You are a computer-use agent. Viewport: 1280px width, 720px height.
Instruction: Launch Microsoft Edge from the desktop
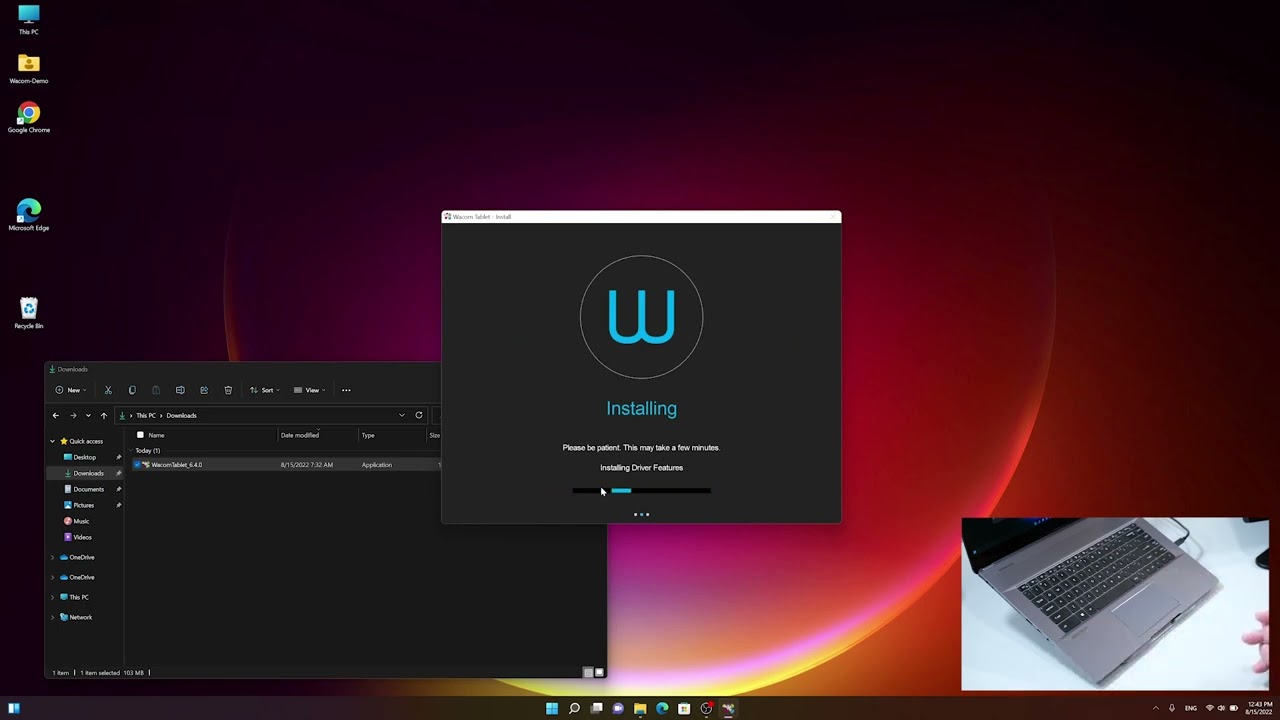click(28, 216)
